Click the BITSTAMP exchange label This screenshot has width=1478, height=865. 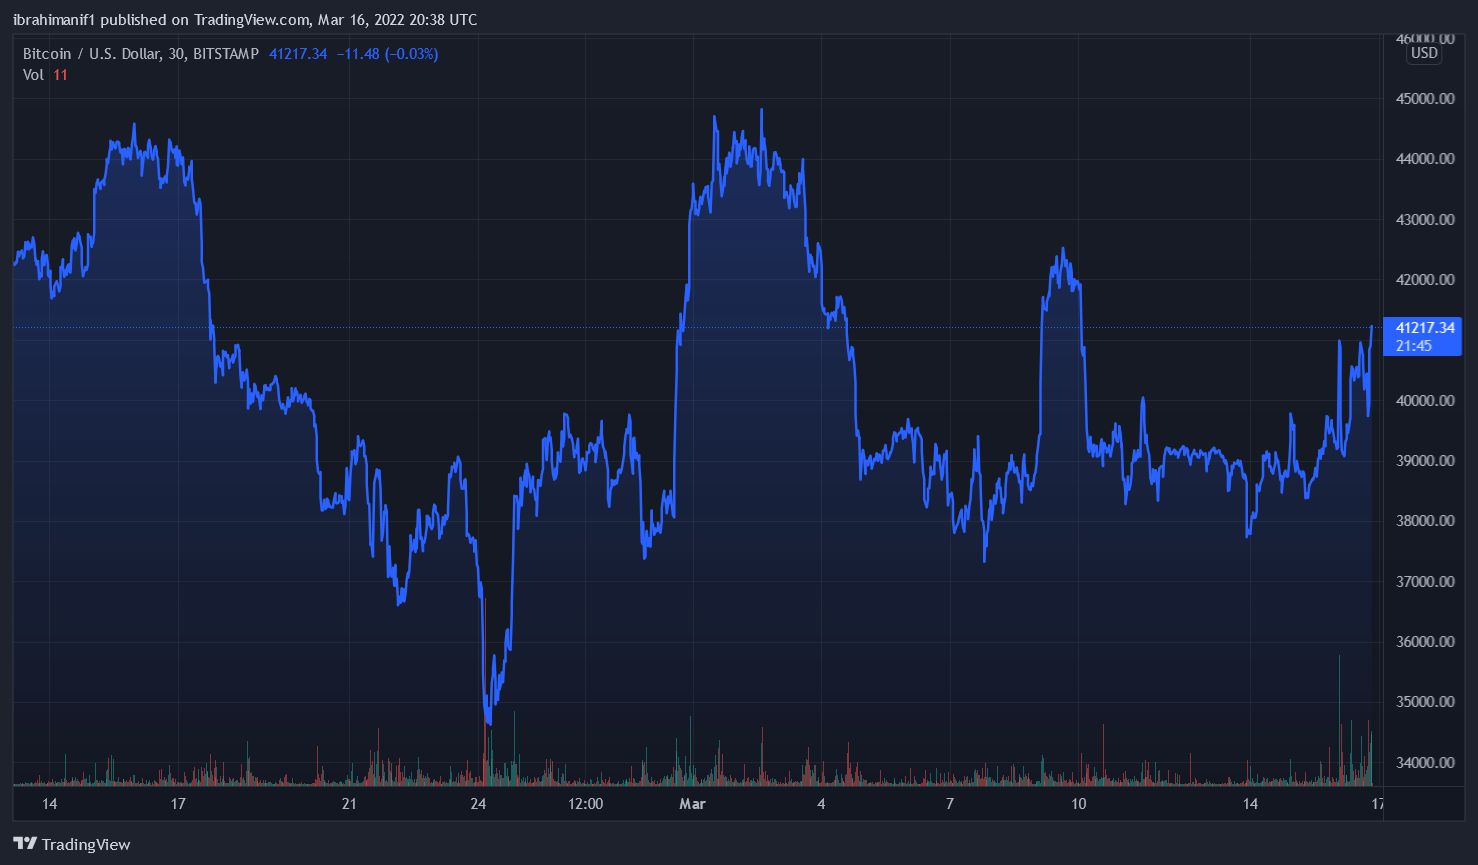pyautogui.click(x=226, y=54)
